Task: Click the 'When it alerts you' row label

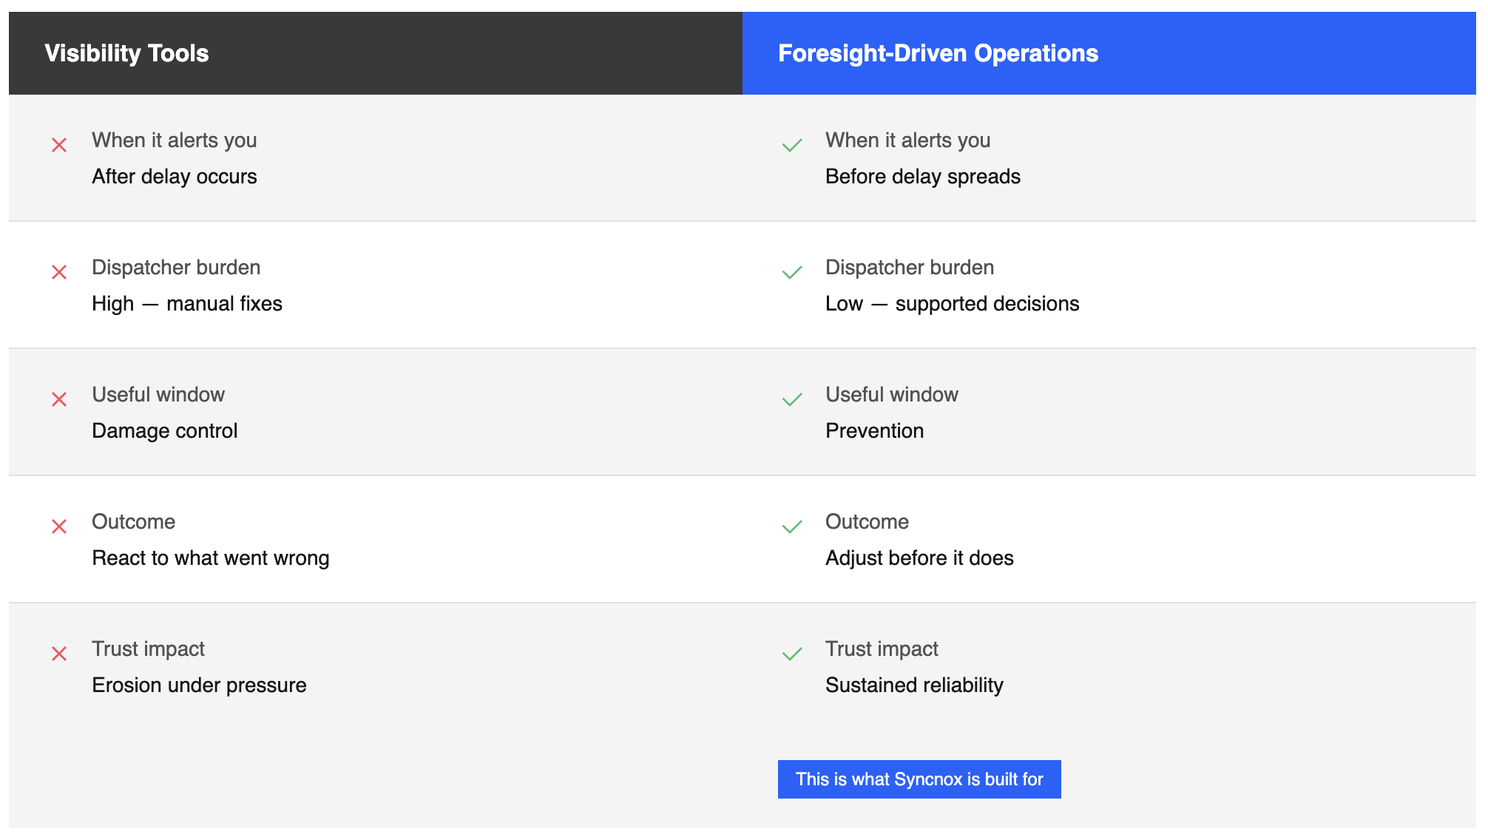Action: [174, 140]
